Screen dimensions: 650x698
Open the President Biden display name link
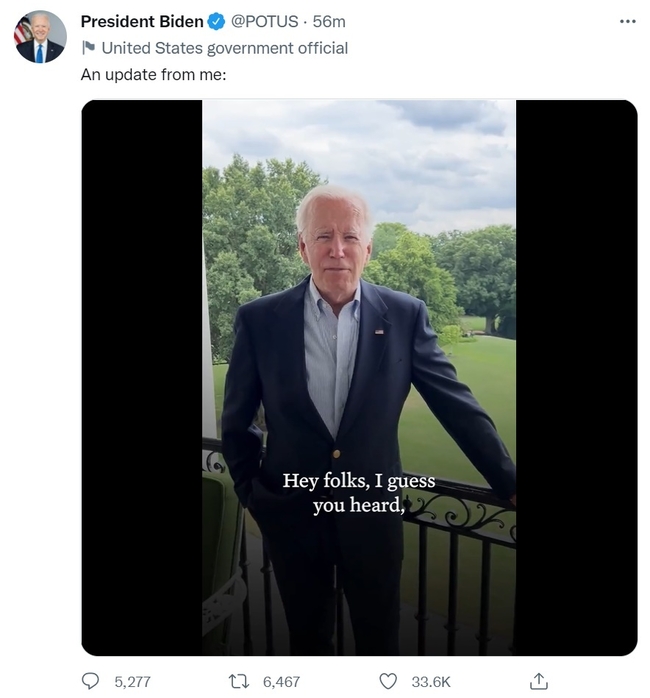point(141,21)
